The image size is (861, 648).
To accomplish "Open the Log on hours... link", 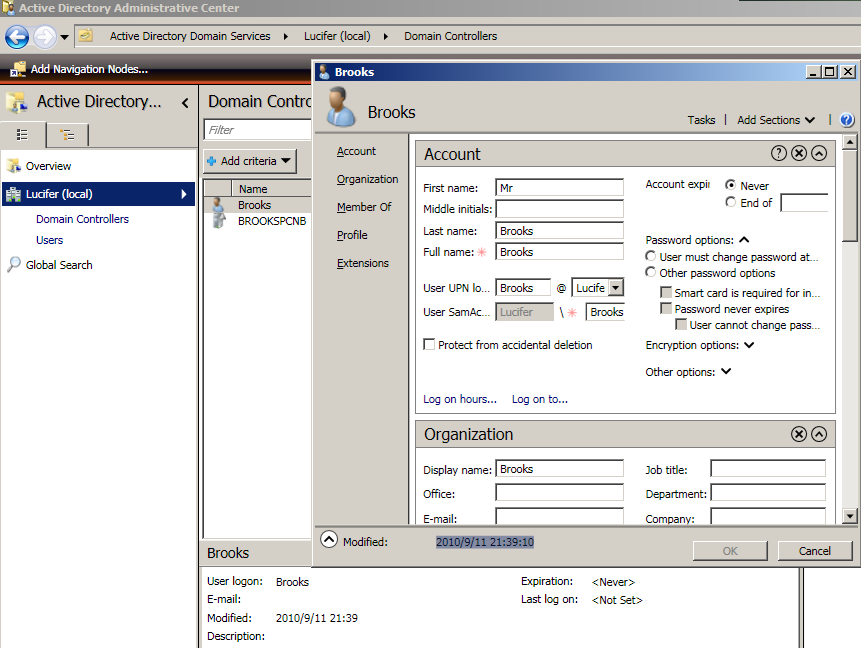I will tap(460, 399).
